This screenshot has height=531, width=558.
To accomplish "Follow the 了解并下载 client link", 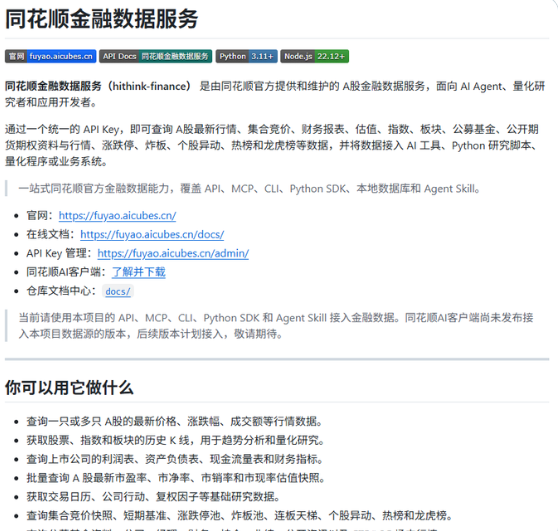I will click(139, 272).
